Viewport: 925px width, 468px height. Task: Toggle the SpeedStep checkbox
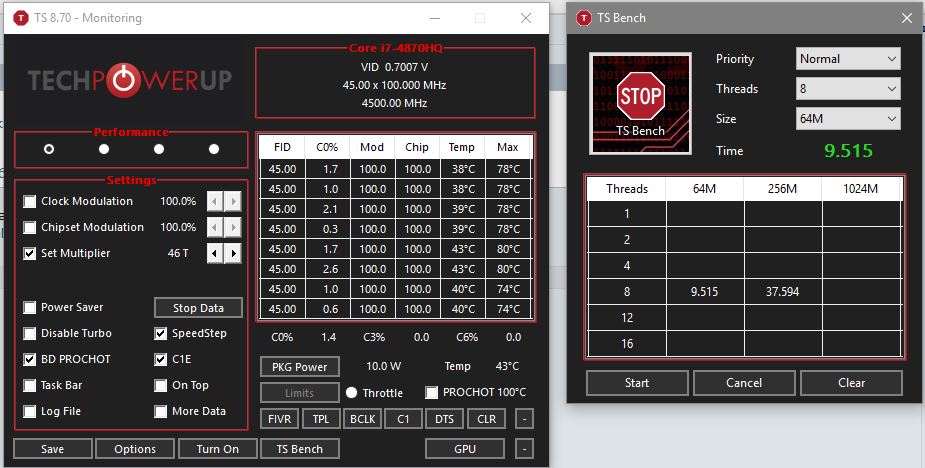pyautogui.click(x=160, y=333)
